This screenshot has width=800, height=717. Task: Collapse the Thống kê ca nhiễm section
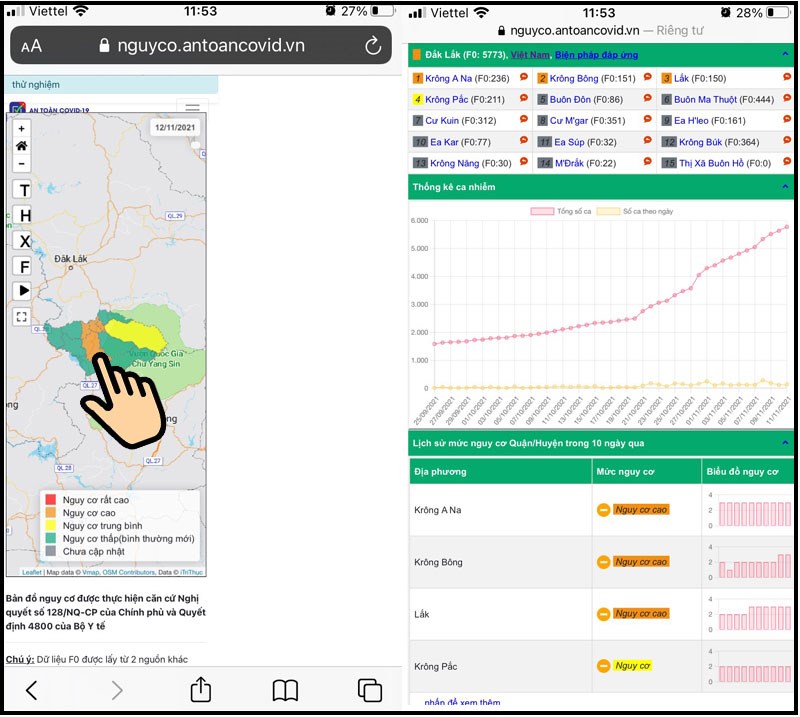click(x=785, y=187)
